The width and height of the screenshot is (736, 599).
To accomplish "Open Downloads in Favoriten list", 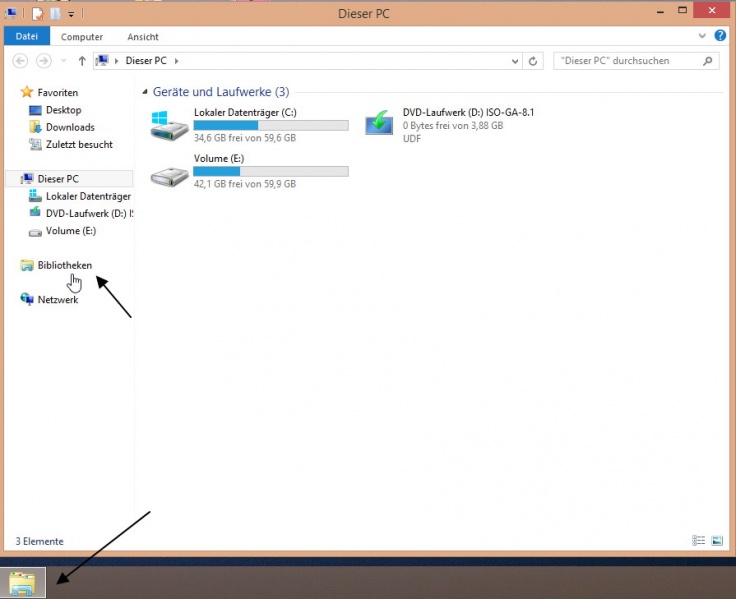I will [x=70, y=127].
